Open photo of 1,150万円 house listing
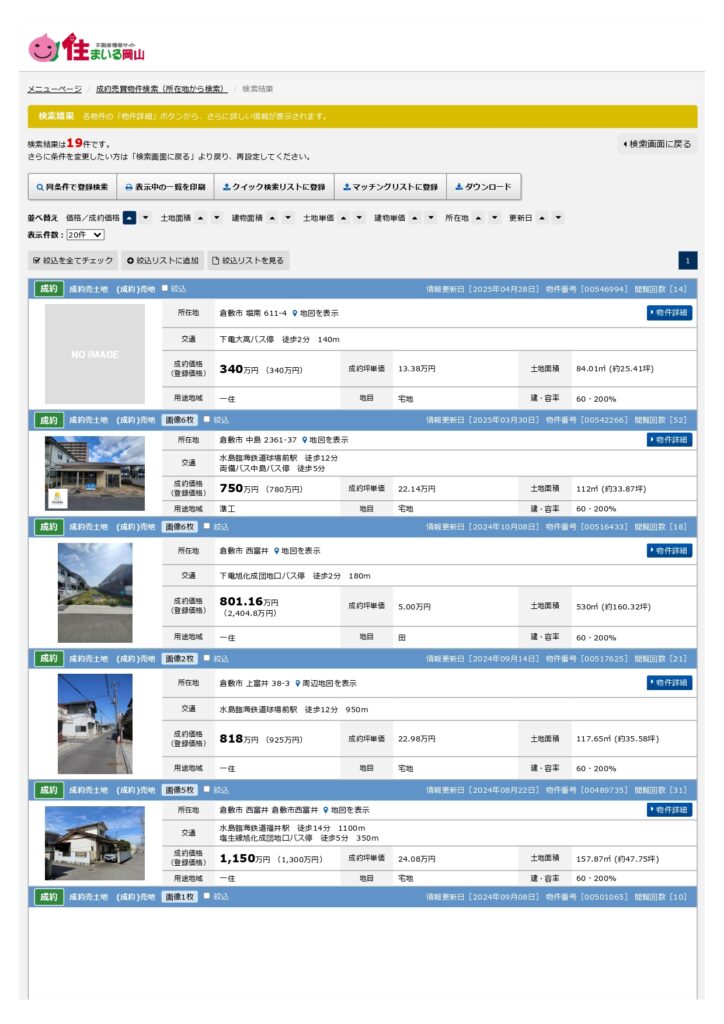The height and width of the screenshot is (1024, 724). 95,844
